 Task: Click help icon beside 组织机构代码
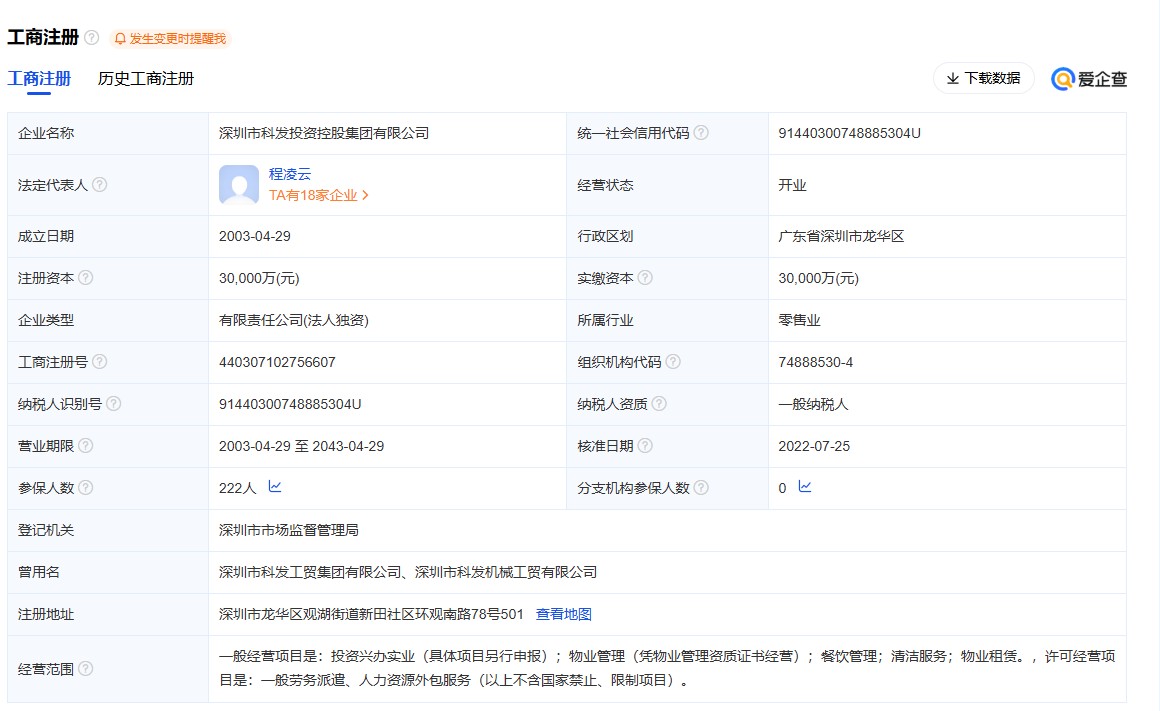tap(673, 362)
